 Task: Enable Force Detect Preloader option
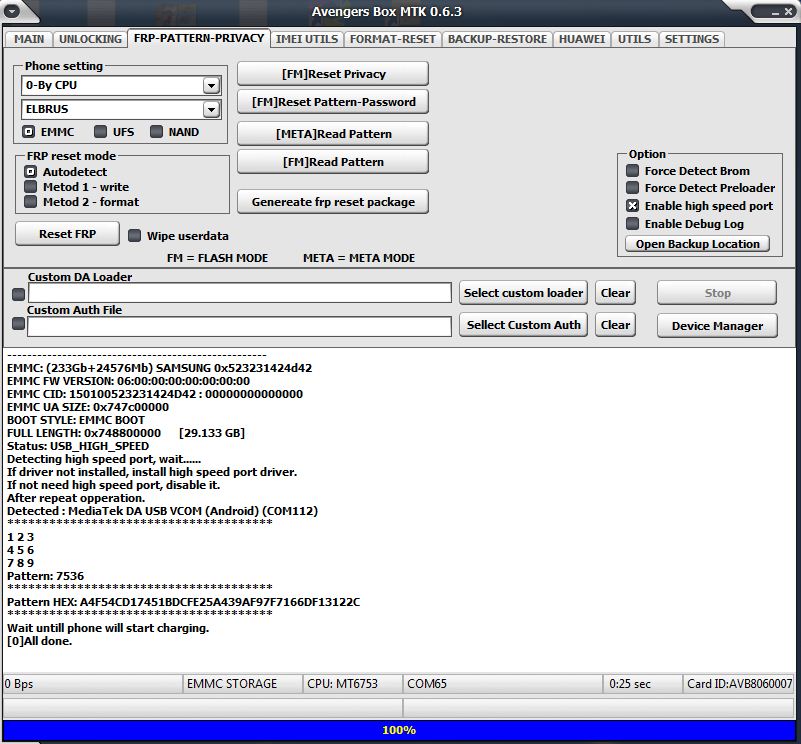632,188
